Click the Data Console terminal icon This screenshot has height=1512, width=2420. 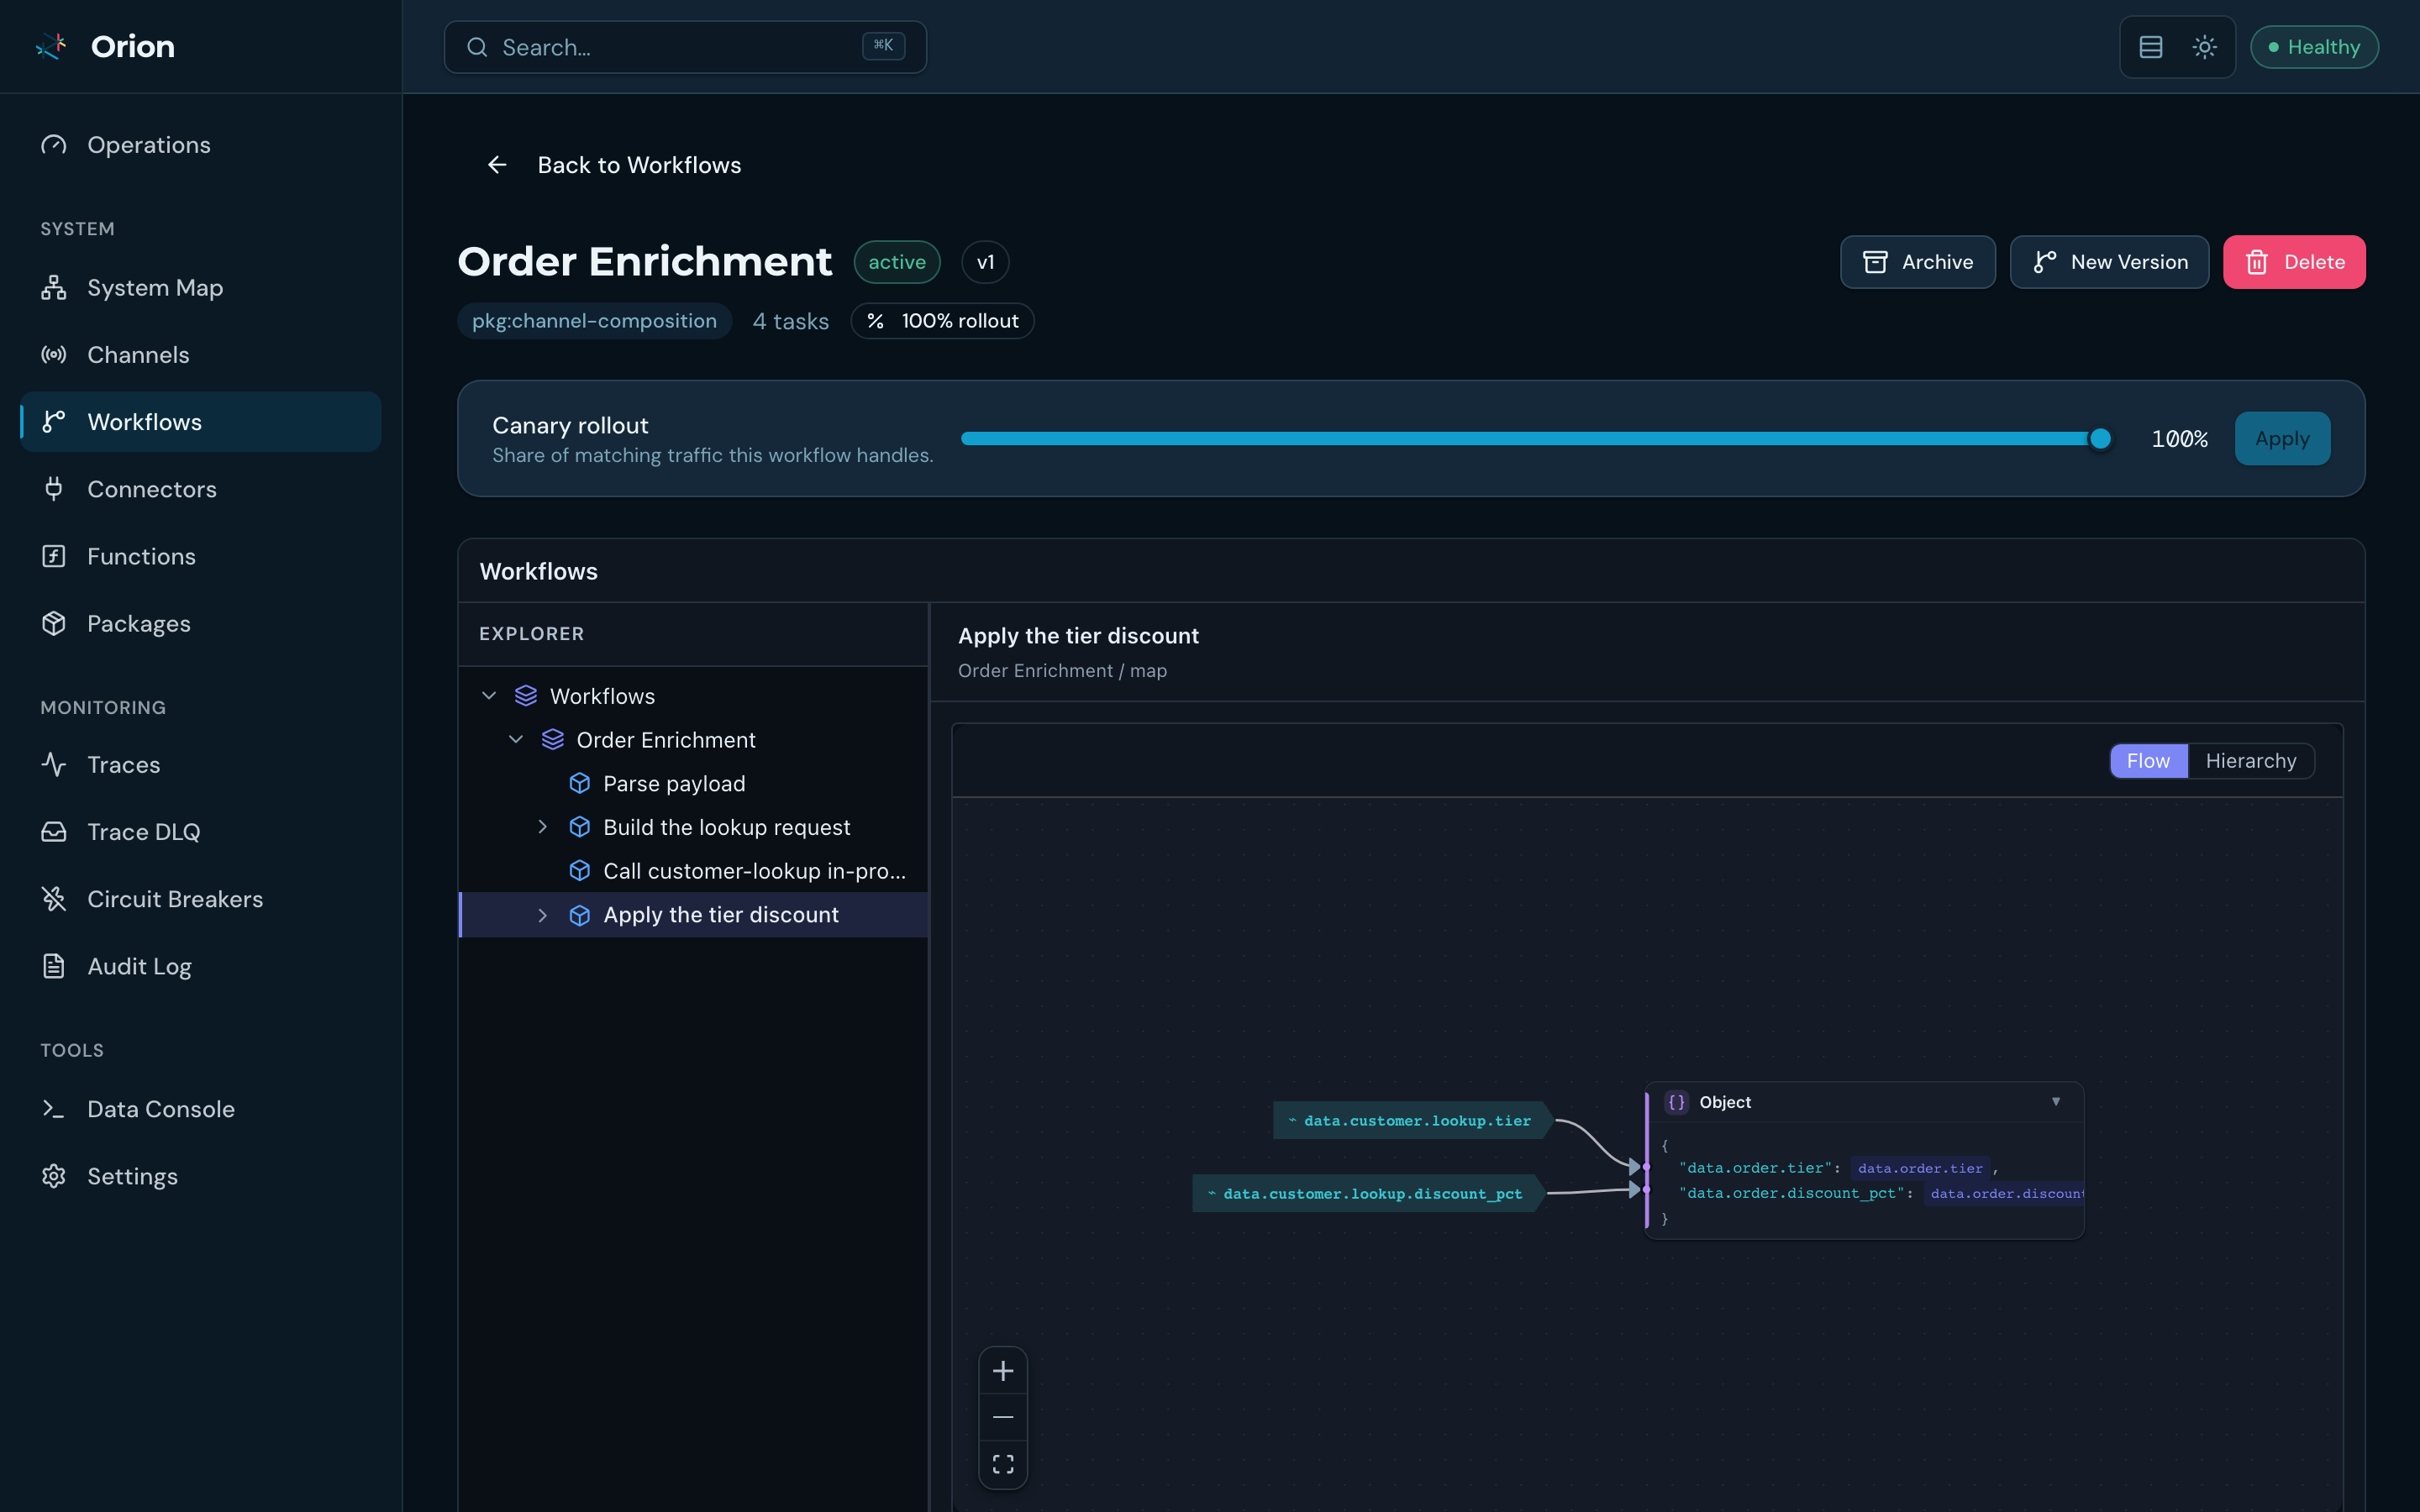(54, 1109)
